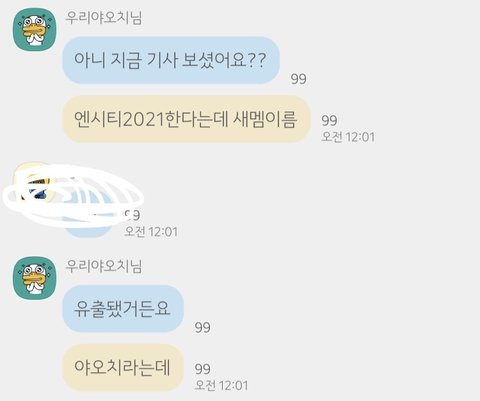Select the blue bubble 유출됐거든요
Screen dimensions: 480x401
tap(123, 309)
